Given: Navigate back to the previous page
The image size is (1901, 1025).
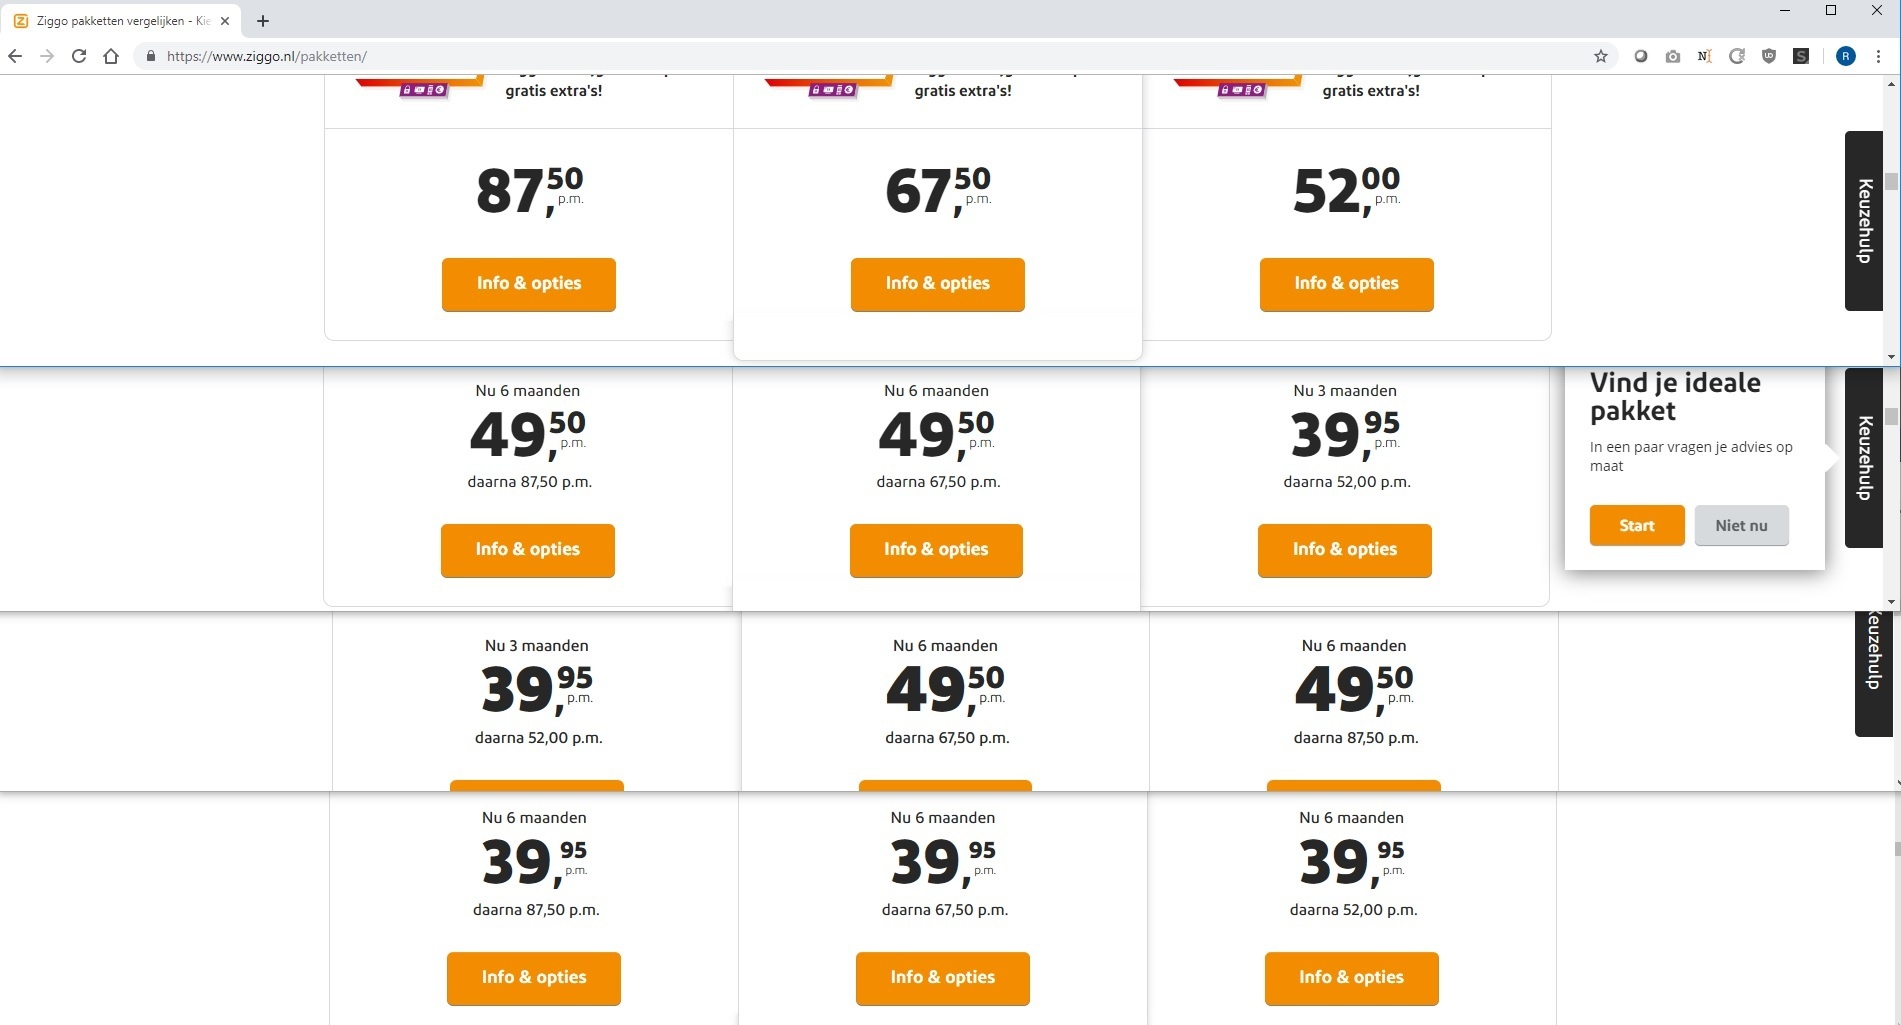Looking at the screenshot, I should [x=15, y=56].
